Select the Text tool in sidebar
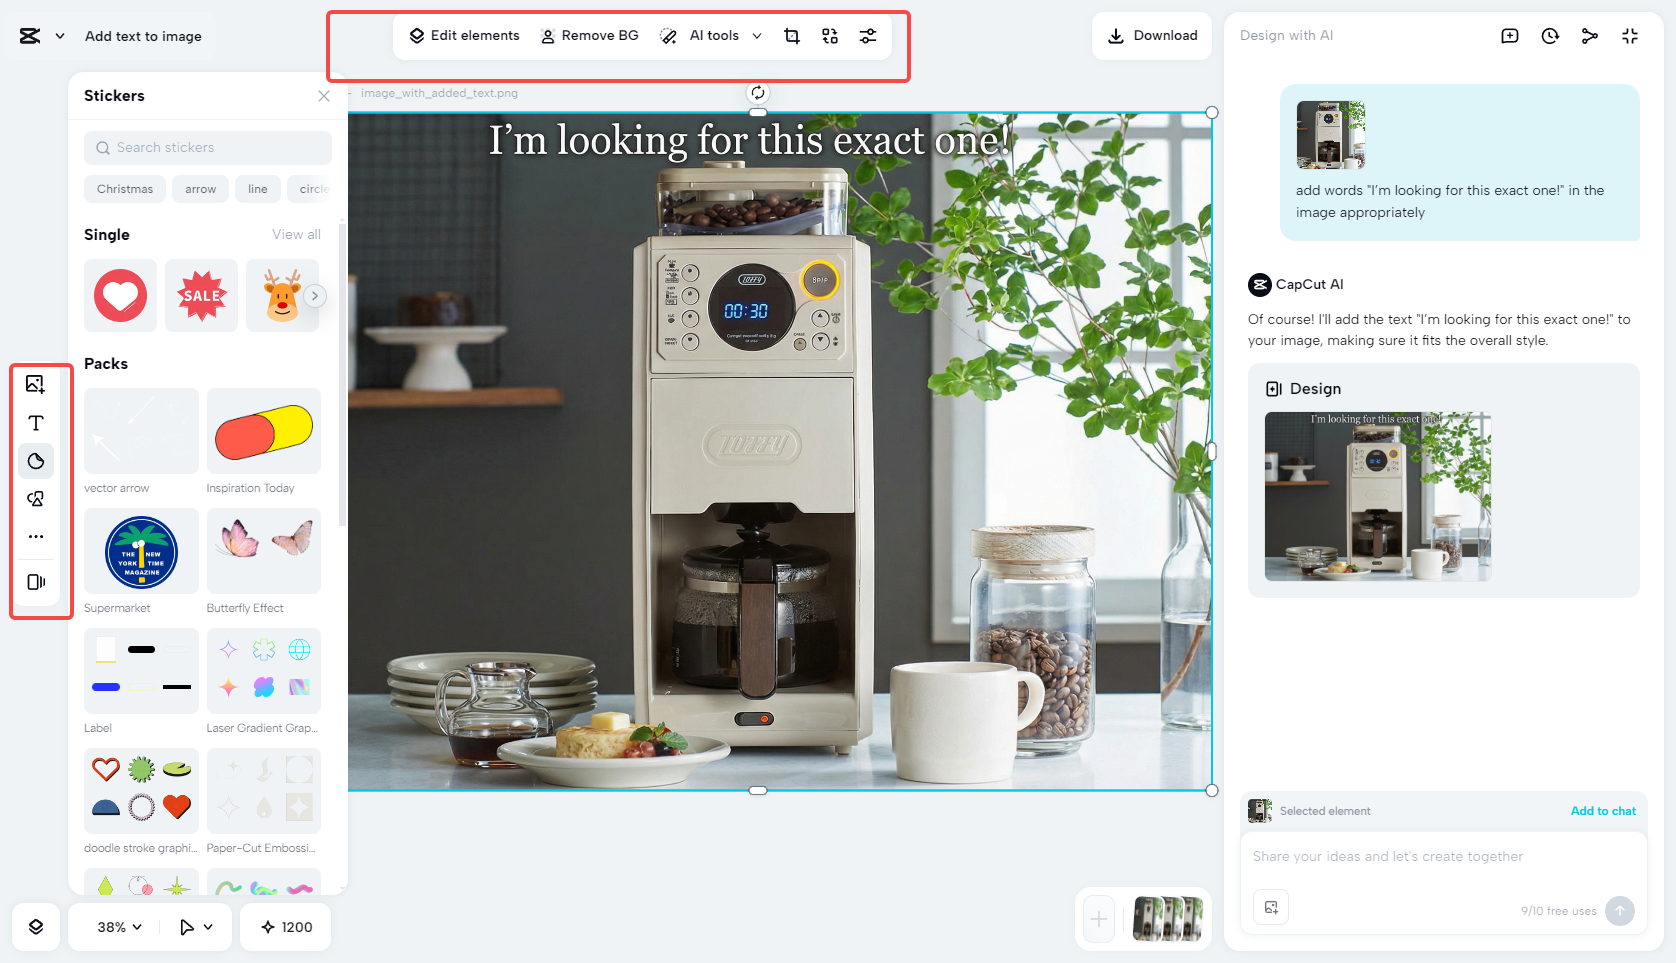The image size is (1676, 963). click(36, 423)
